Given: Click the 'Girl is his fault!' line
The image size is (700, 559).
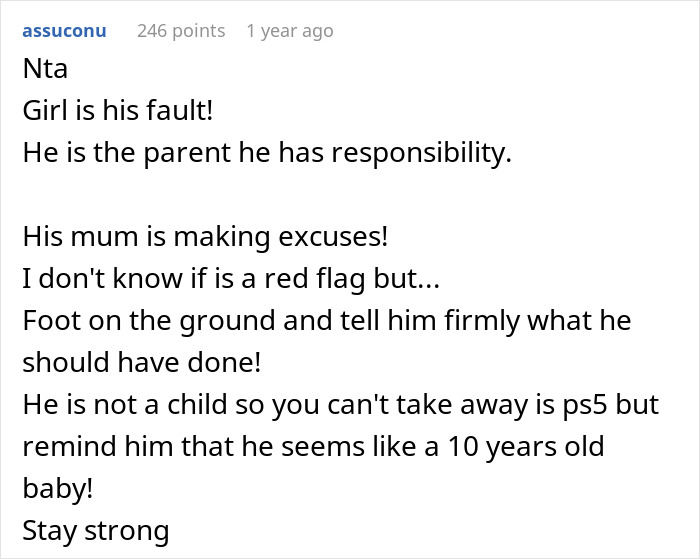Looking at the screenshot, I should 117,110.
